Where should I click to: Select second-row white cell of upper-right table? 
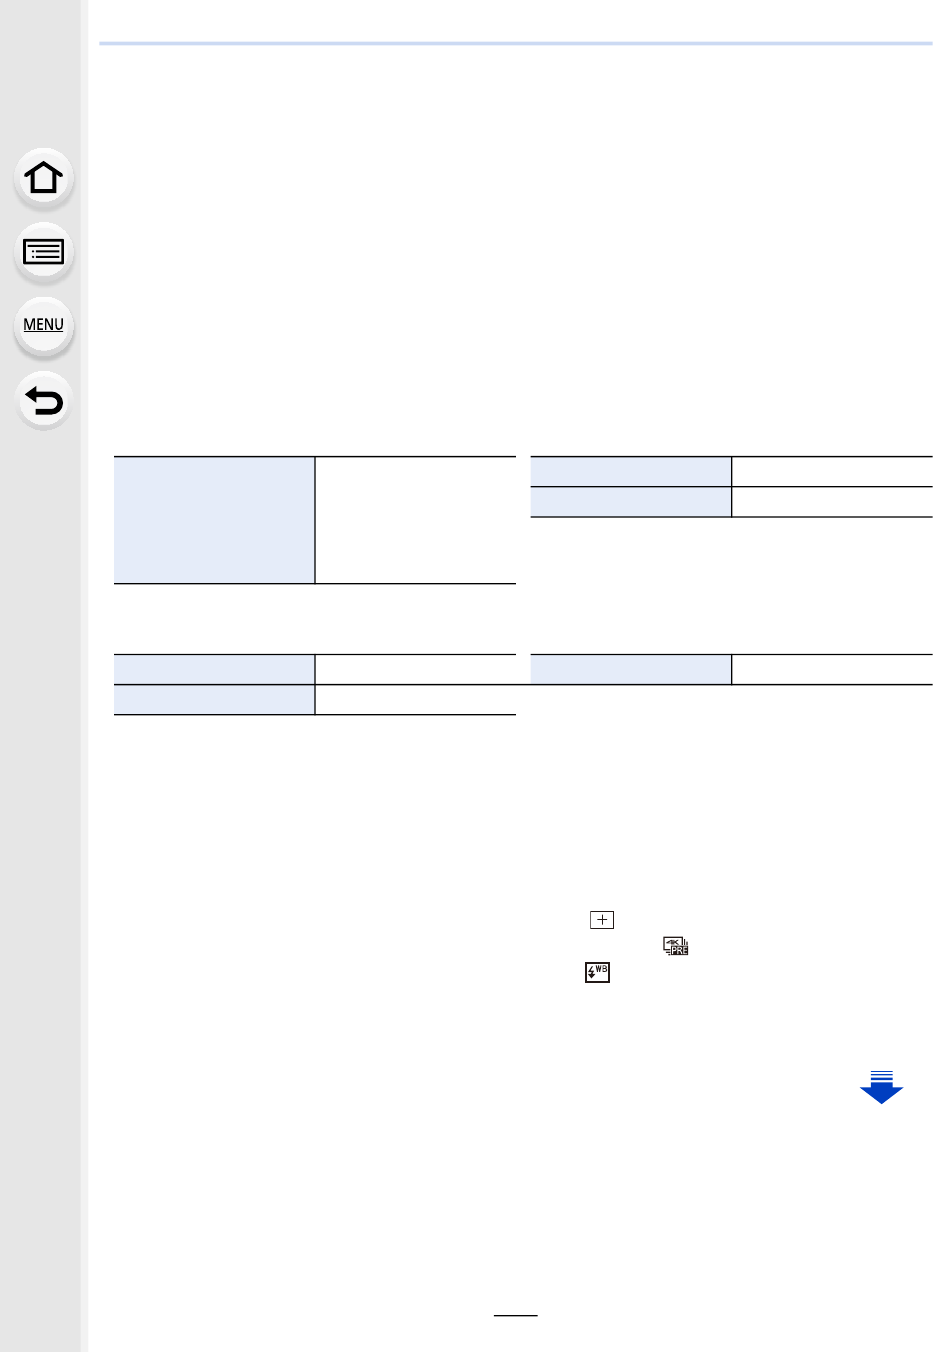coord(832,502)
